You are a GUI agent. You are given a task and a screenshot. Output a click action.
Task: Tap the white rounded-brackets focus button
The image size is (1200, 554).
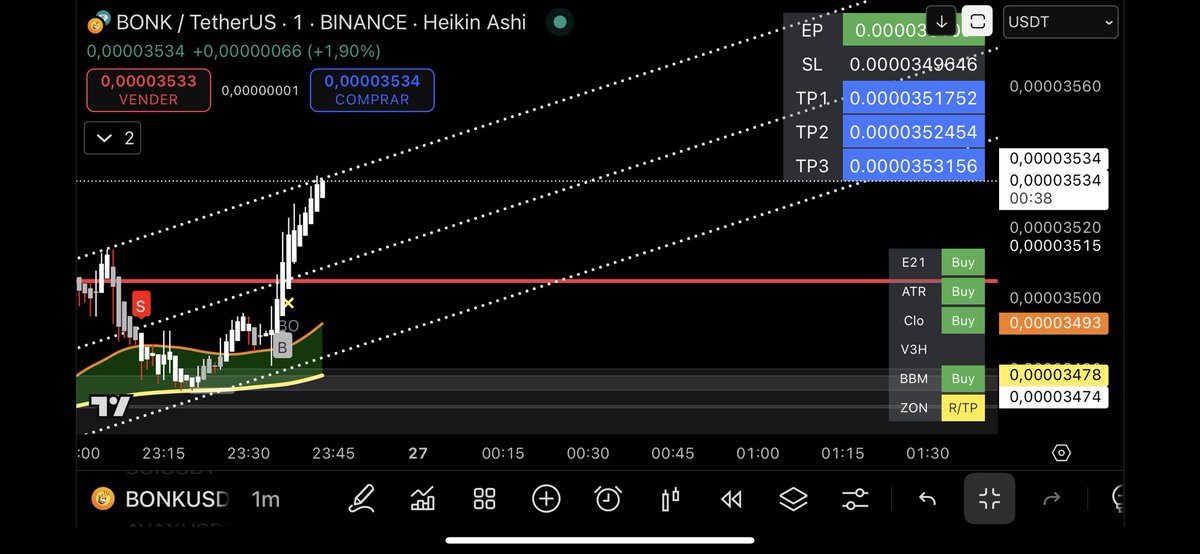[978, 21]
